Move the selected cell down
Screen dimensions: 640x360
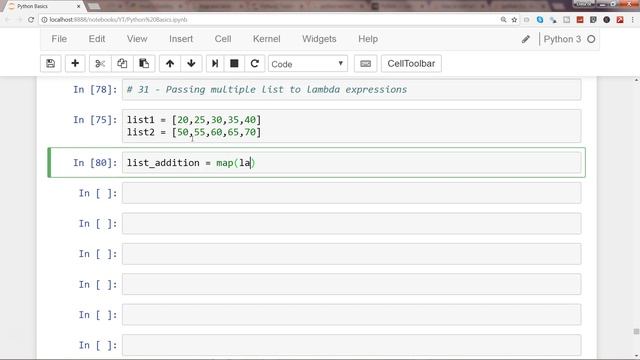pos(191,64)
